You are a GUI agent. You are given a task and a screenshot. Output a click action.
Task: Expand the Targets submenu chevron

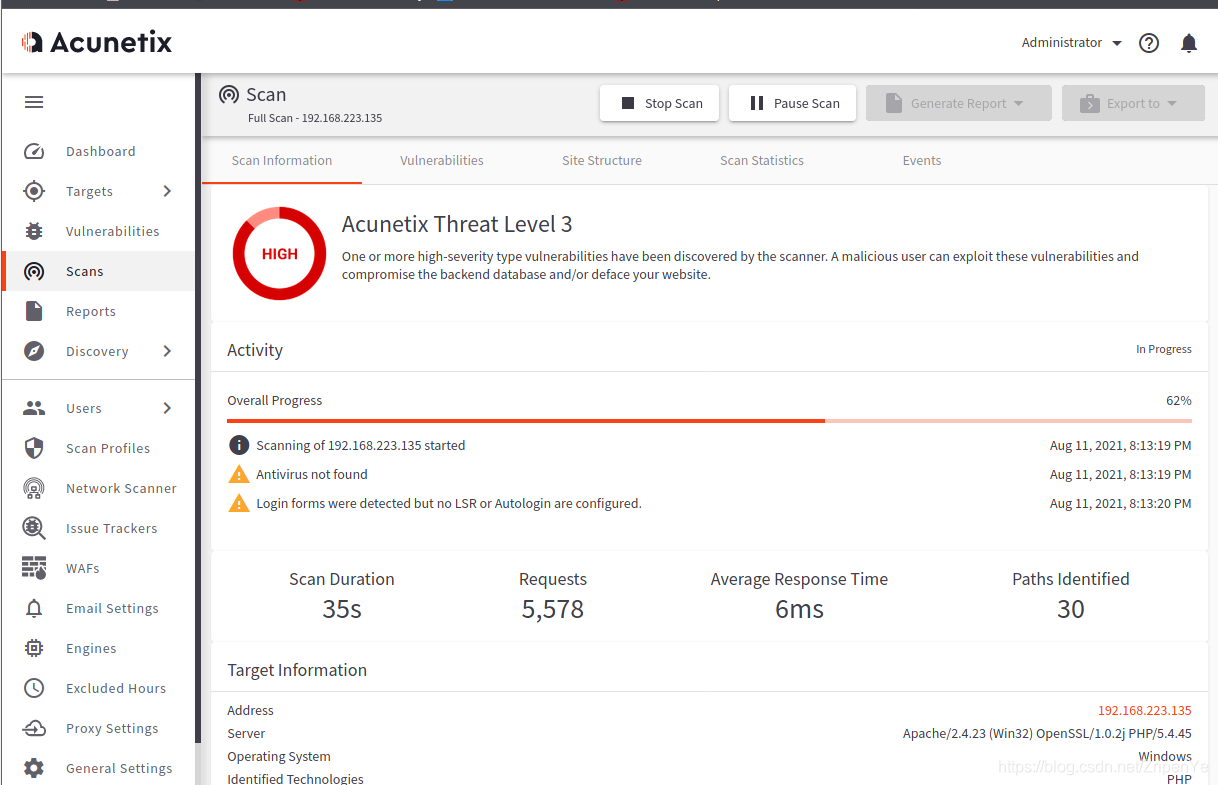(x=167, y=191)
